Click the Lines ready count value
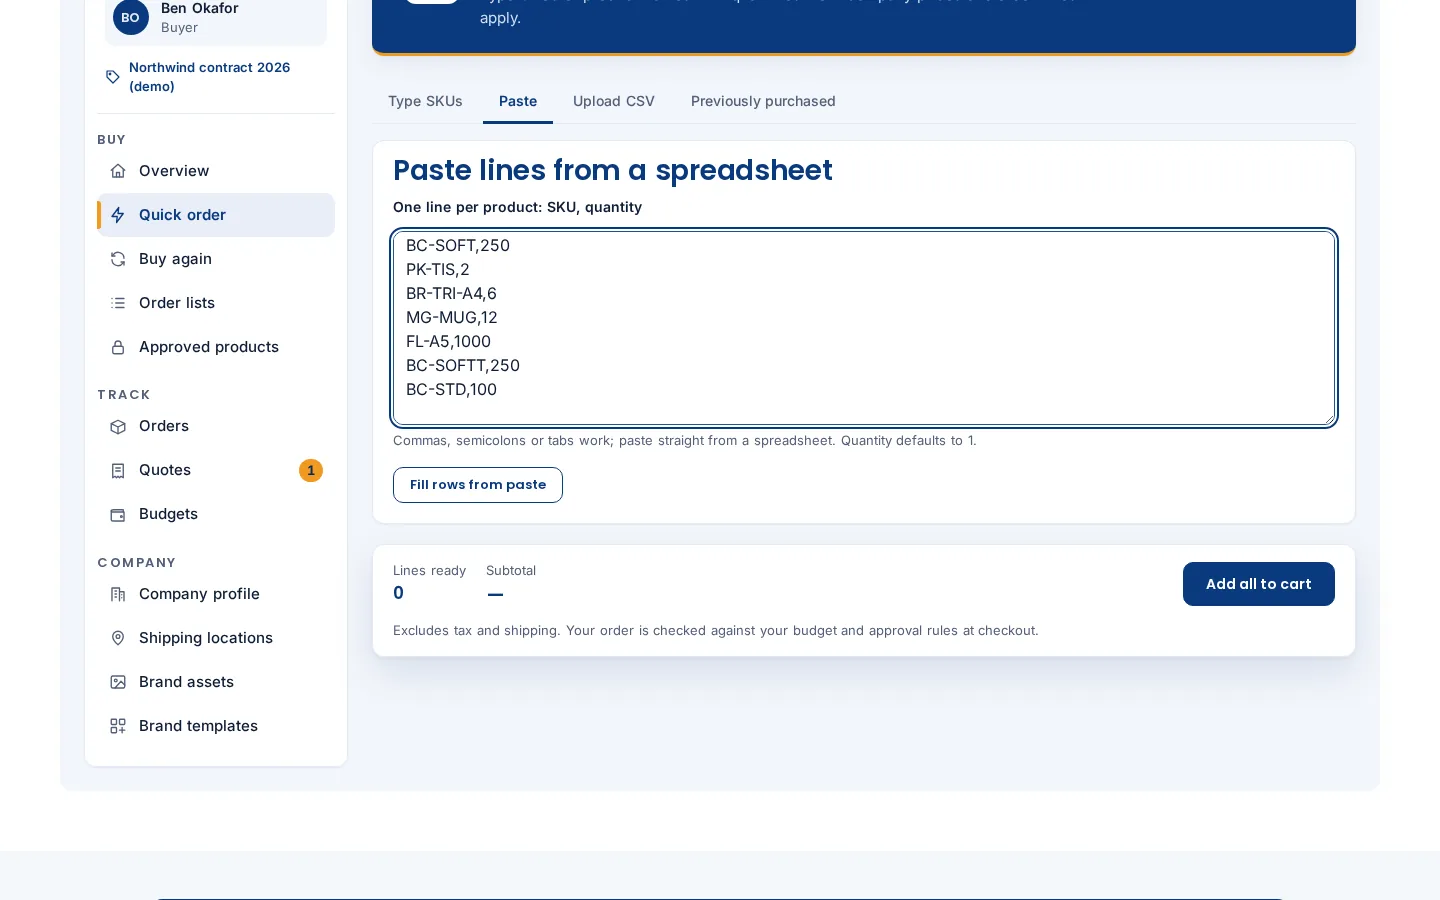Viewport: 1440px width, 900px height. click(x=399, y=593)
